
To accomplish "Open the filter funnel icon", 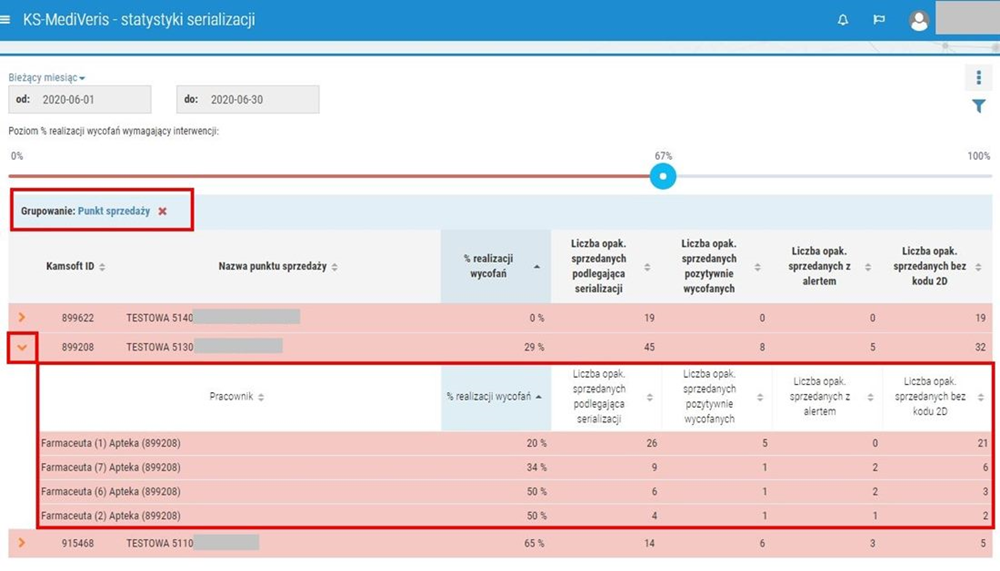I will (979, 107).
